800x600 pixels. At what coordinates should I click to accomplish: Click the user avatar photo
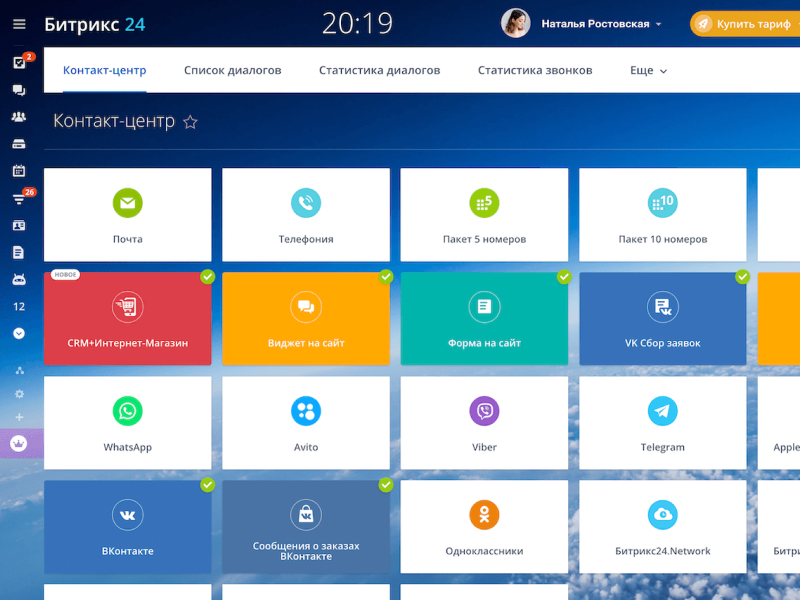tap(515, 23)
